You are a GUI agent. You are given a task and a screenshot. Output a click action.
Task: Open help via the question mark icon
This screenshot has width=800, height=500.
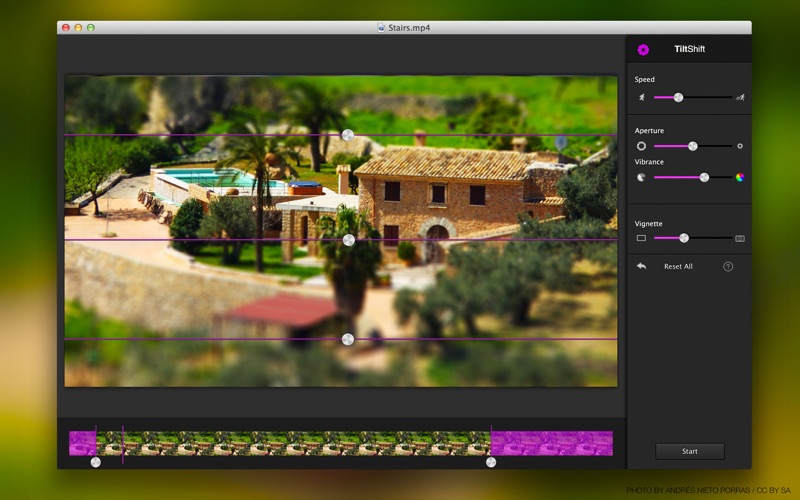pos(728,266)
